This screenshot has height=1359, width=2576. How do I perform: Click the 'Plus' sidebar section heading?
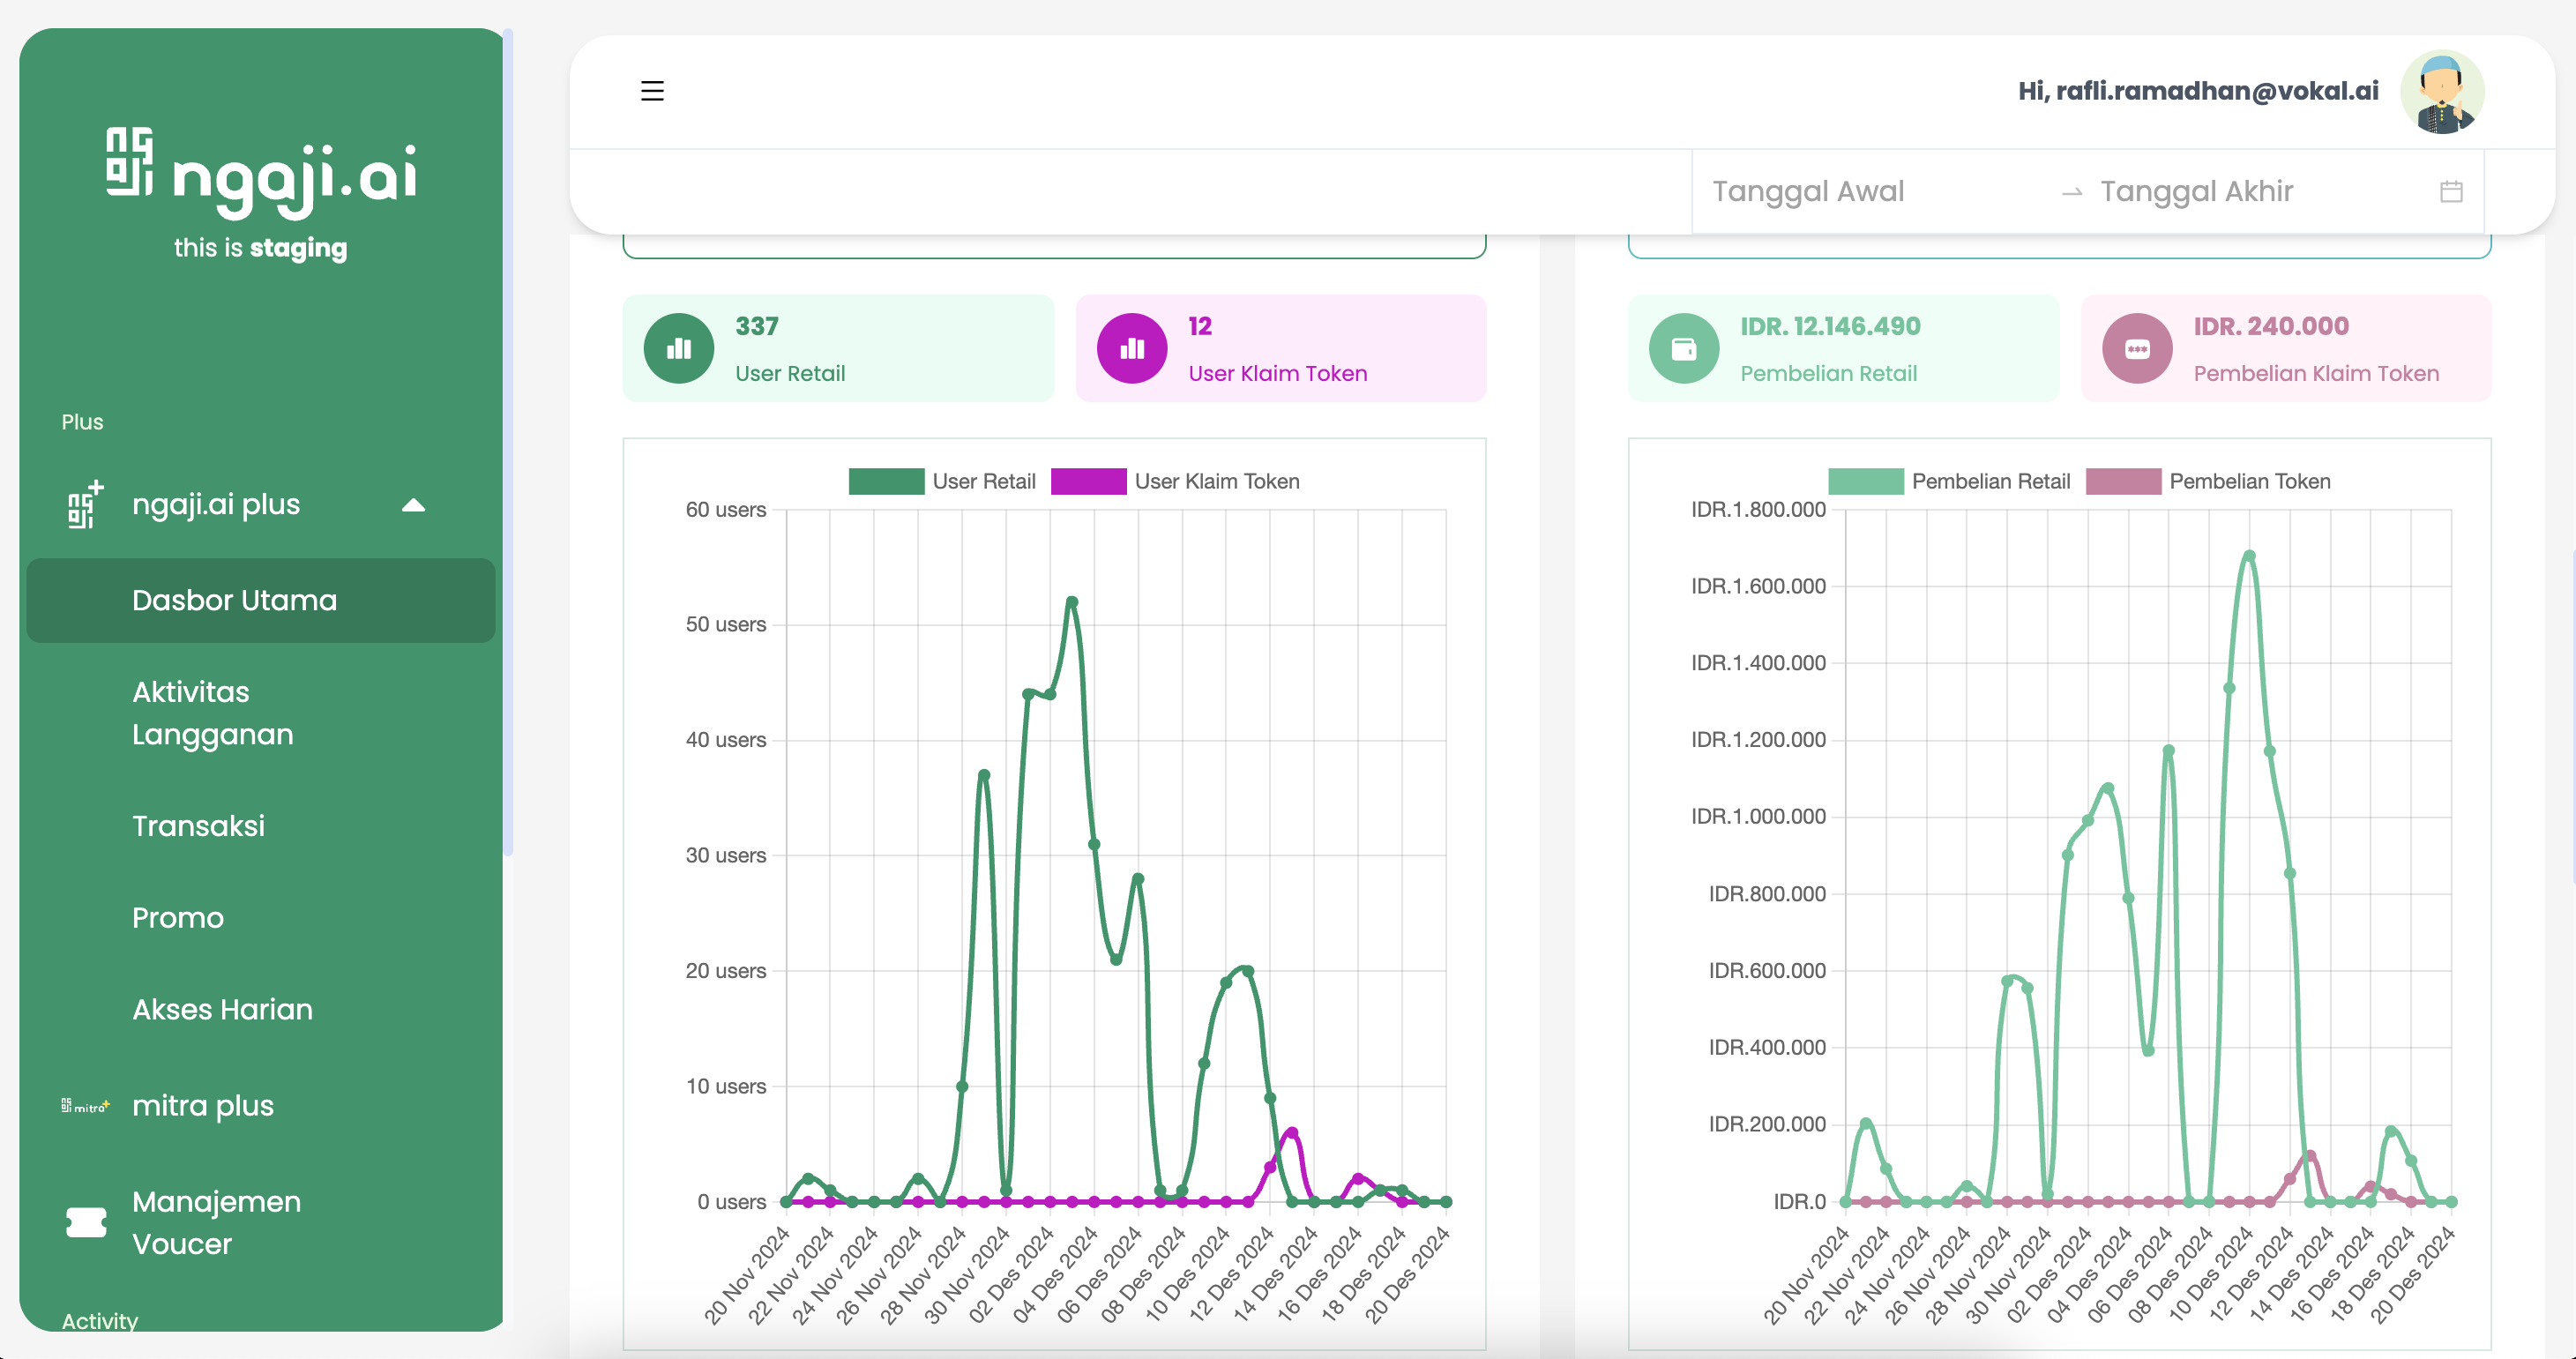[82, 422]
